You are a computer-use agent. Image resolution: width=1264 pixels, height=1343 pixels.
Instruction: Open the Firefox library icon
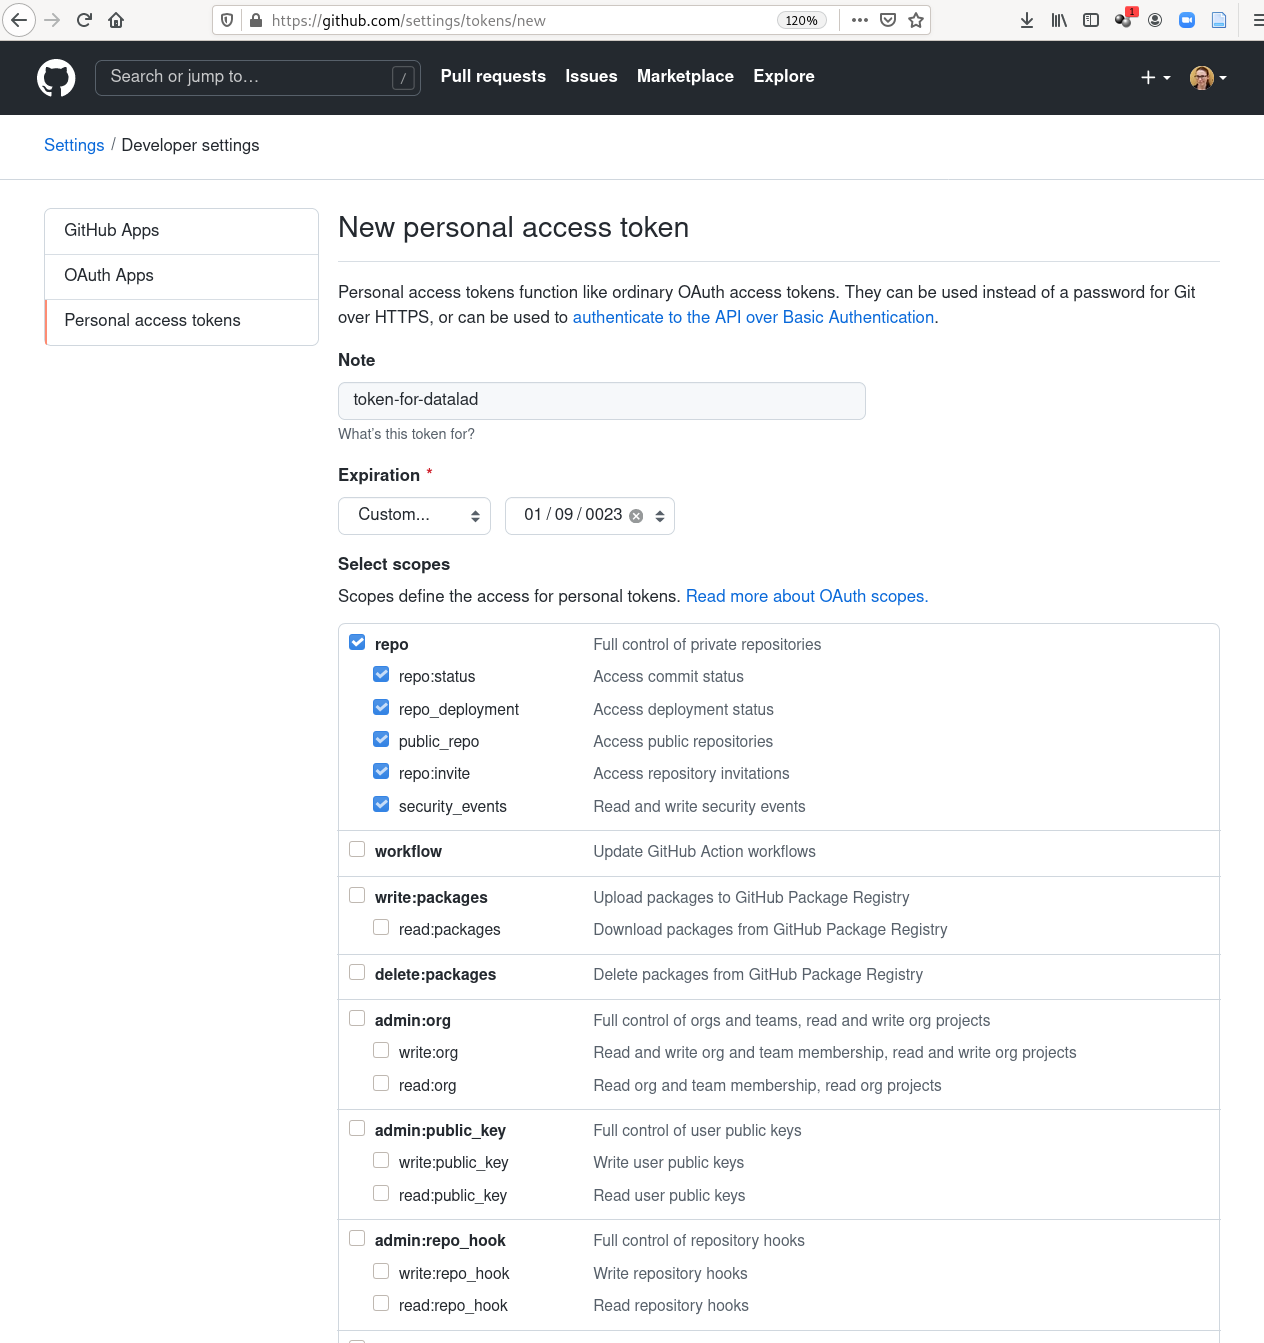(1059, 20)
